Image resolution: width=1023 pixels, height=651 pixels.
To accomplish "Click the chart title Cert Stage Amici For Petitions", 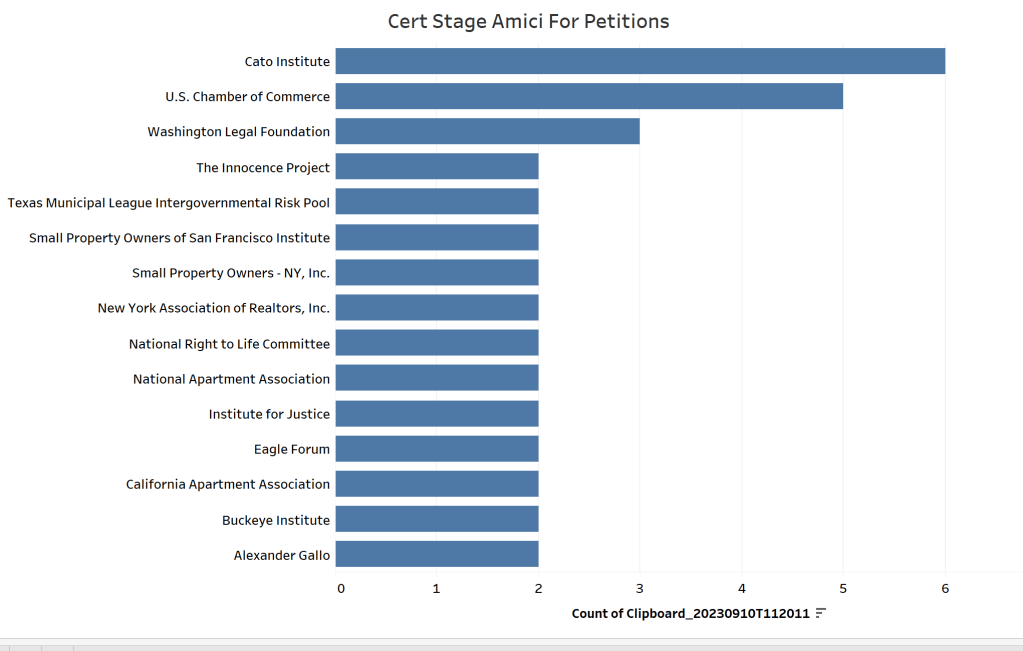I will click(x=528, y=21).
